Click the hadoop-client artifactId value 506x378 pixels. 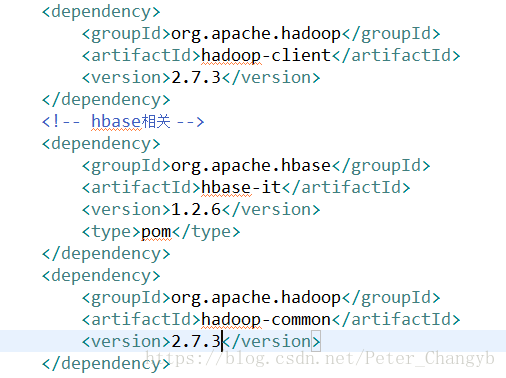click(266, 55)
